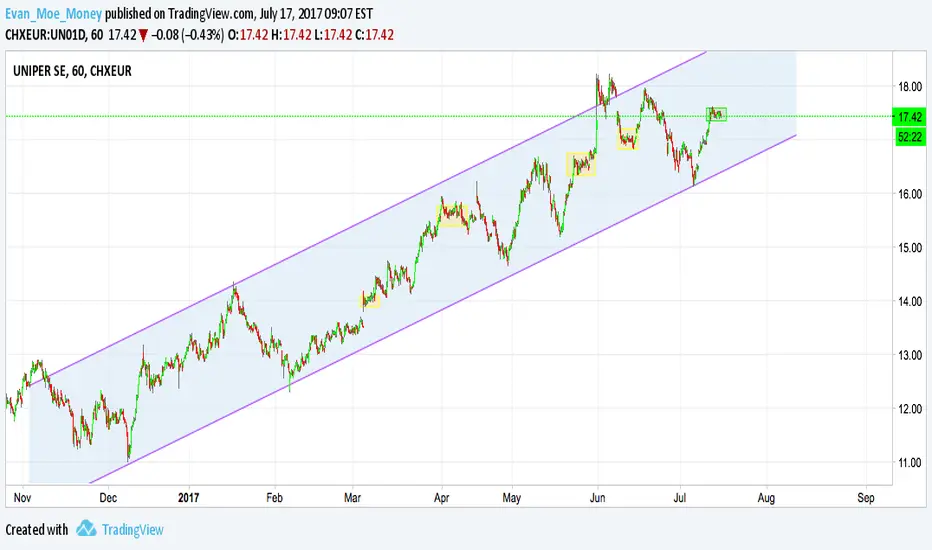This screenshot has width=932, height=550.
Task: Click the Jun label on the time axis
Action: coord(597,498)
